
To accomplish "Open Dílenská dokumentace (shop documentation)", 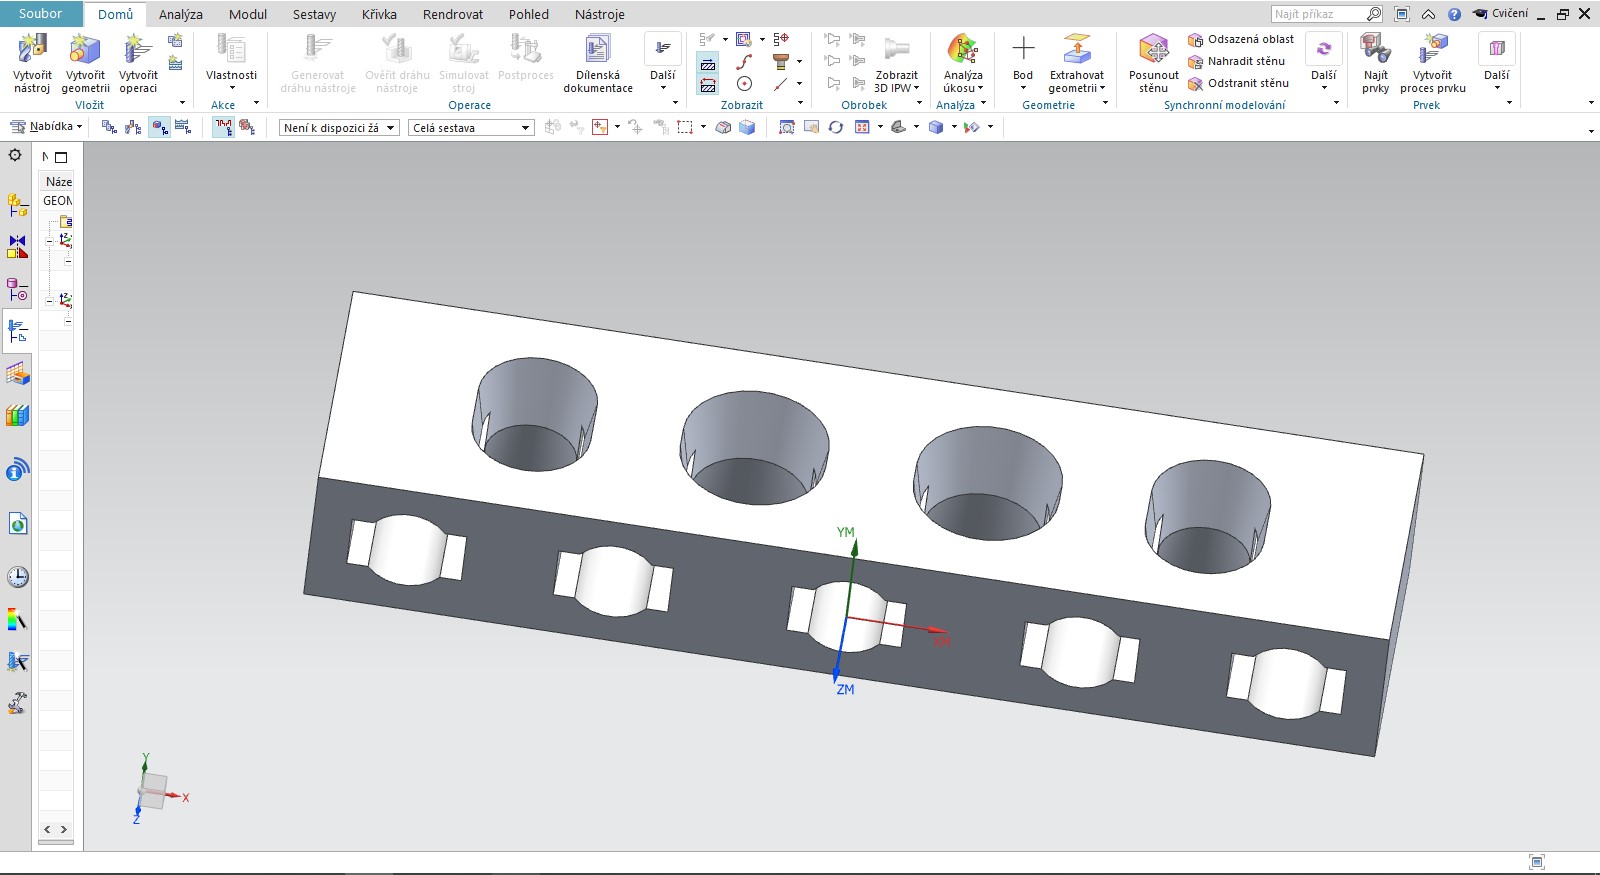I will coord(598,50).
